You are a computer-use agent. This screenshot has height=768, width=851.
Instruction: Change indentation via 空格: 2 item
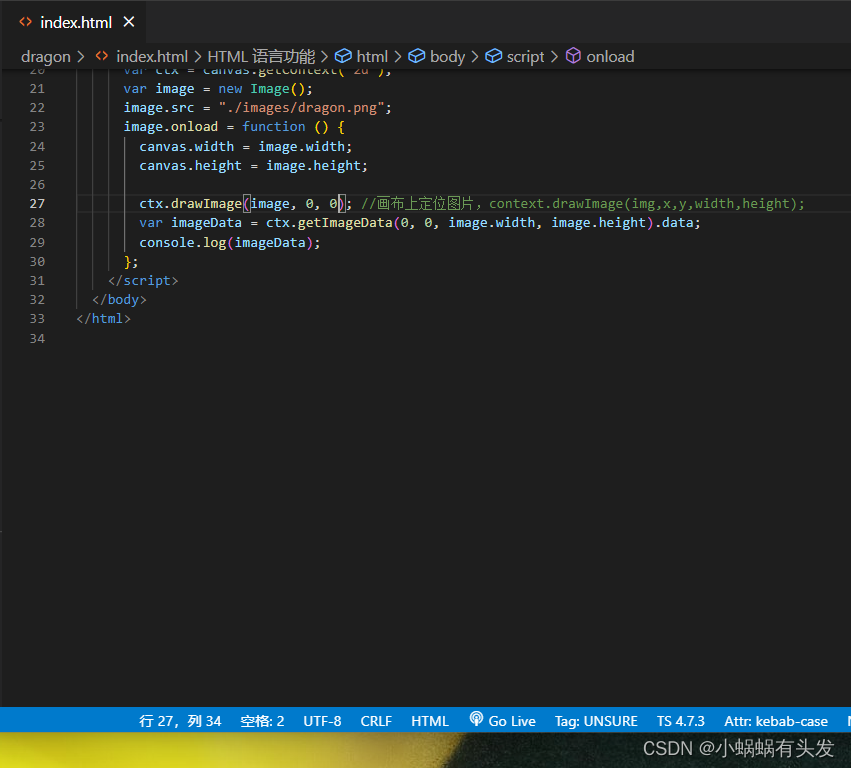coord(262,720)
